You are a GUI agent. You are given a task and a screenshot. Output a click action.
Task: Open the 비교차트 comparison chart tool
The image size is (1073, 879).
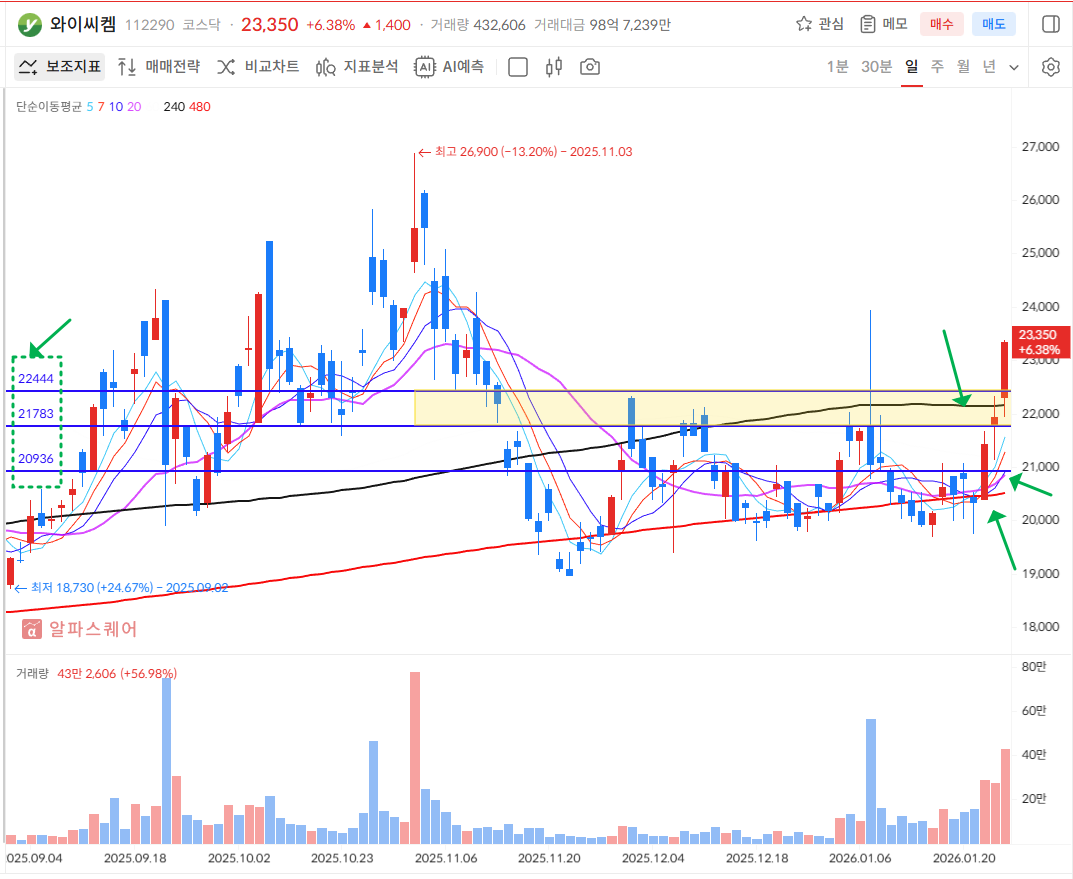(x=258, y=67)
